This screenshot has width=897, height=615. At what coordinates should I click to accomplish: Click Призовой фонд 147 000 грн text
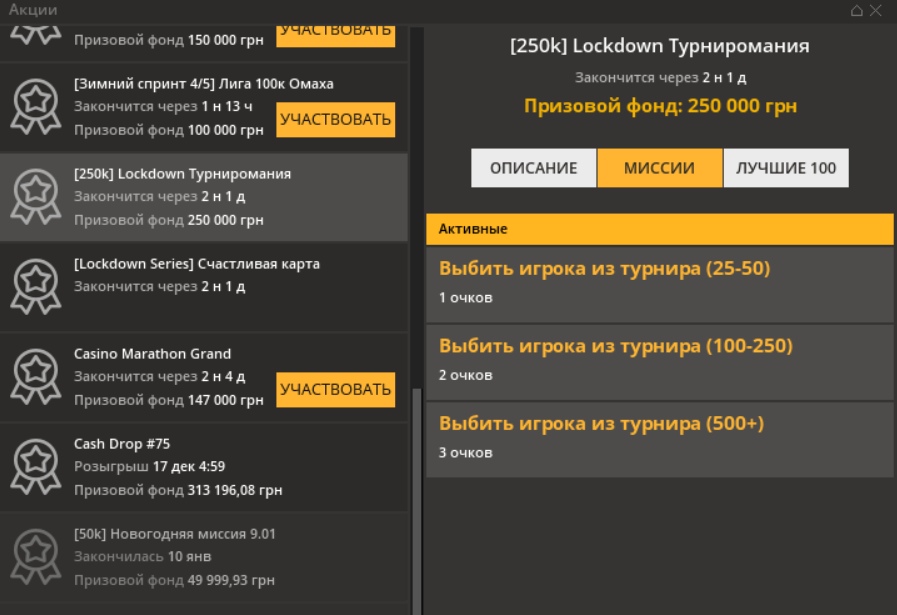click(169, 400)
